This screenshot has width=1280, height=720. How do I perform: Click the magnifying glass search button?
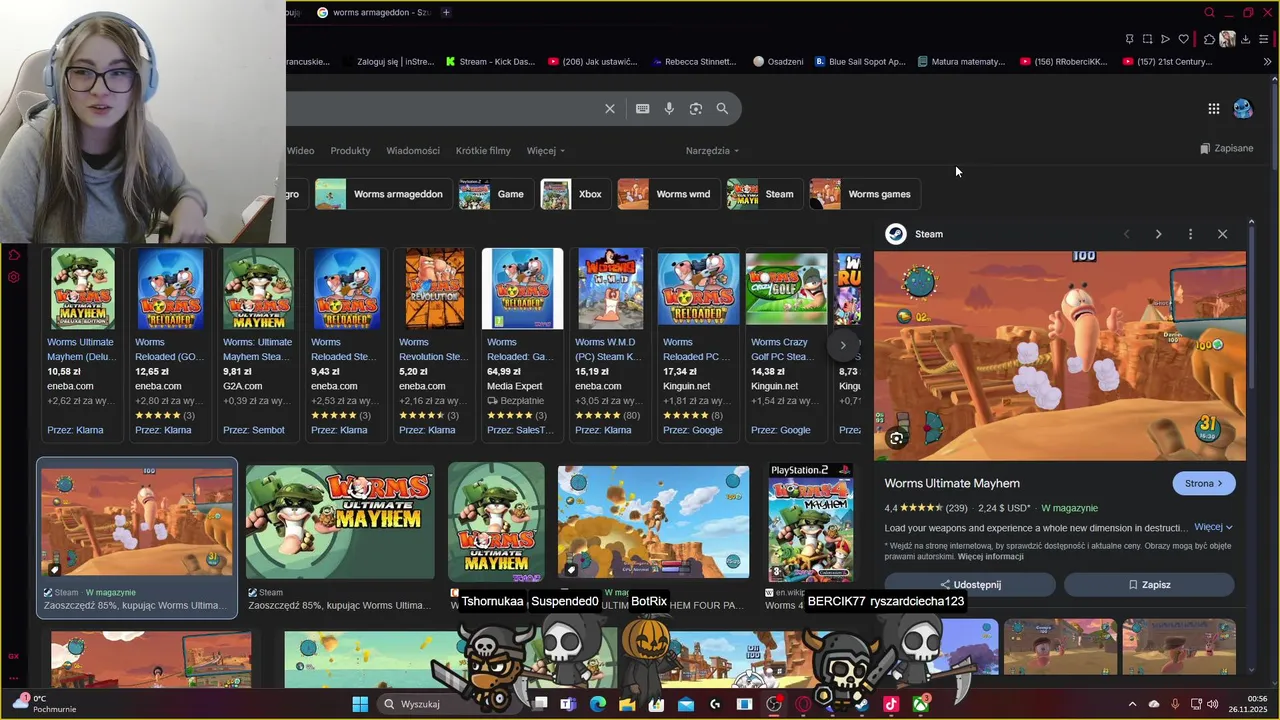pyautogui.click(x=722, y=109)
